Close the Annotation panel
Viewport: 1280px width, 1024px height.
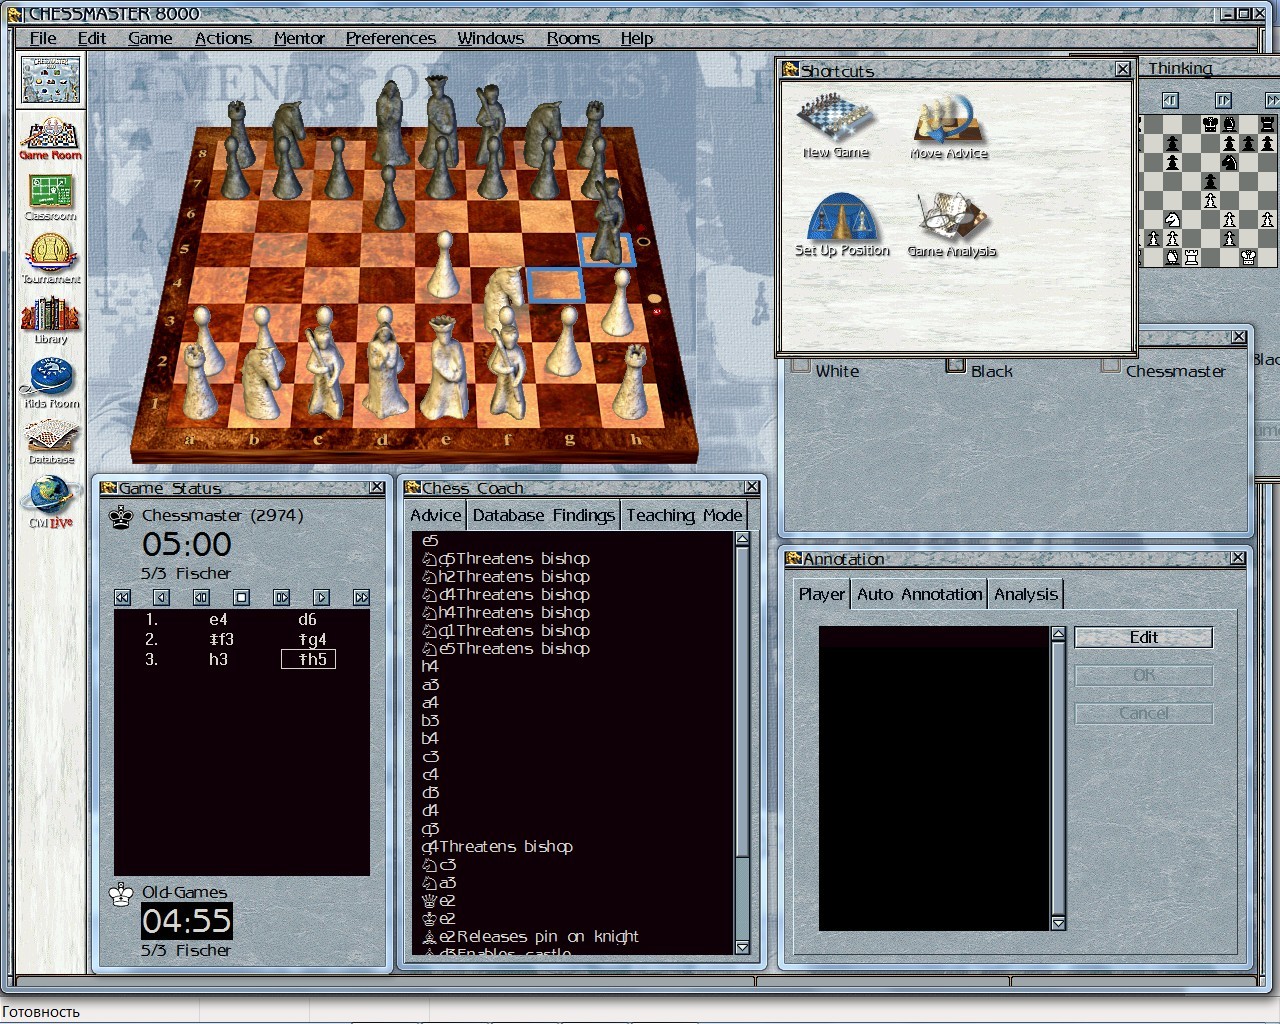click(x=1238, y=558)
